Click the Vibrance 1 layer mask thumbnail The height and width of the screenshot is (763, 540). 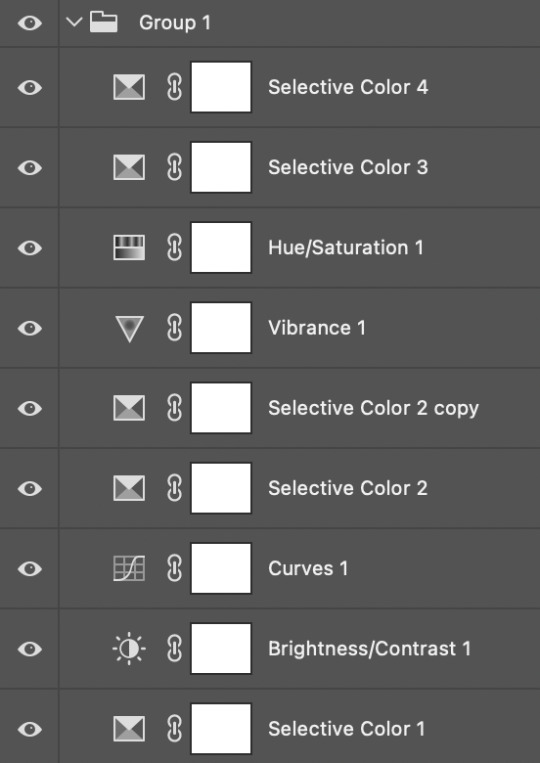pos(221,328)
